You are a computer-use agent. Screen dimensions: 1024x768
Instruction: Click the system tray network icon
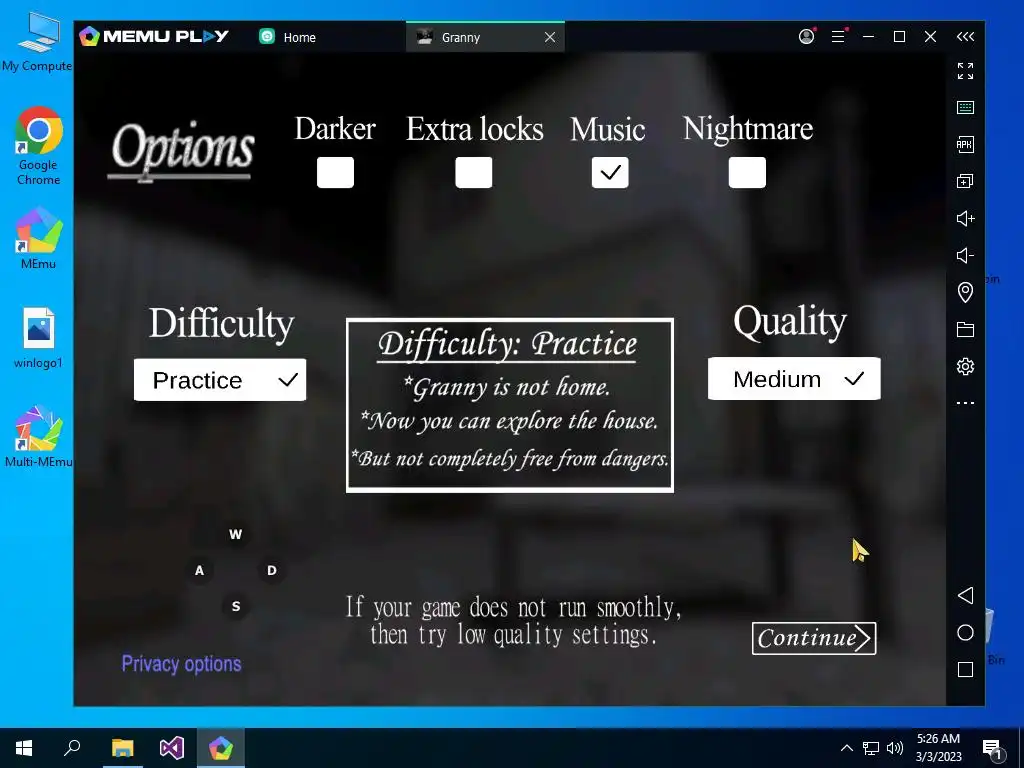[871, 748]
